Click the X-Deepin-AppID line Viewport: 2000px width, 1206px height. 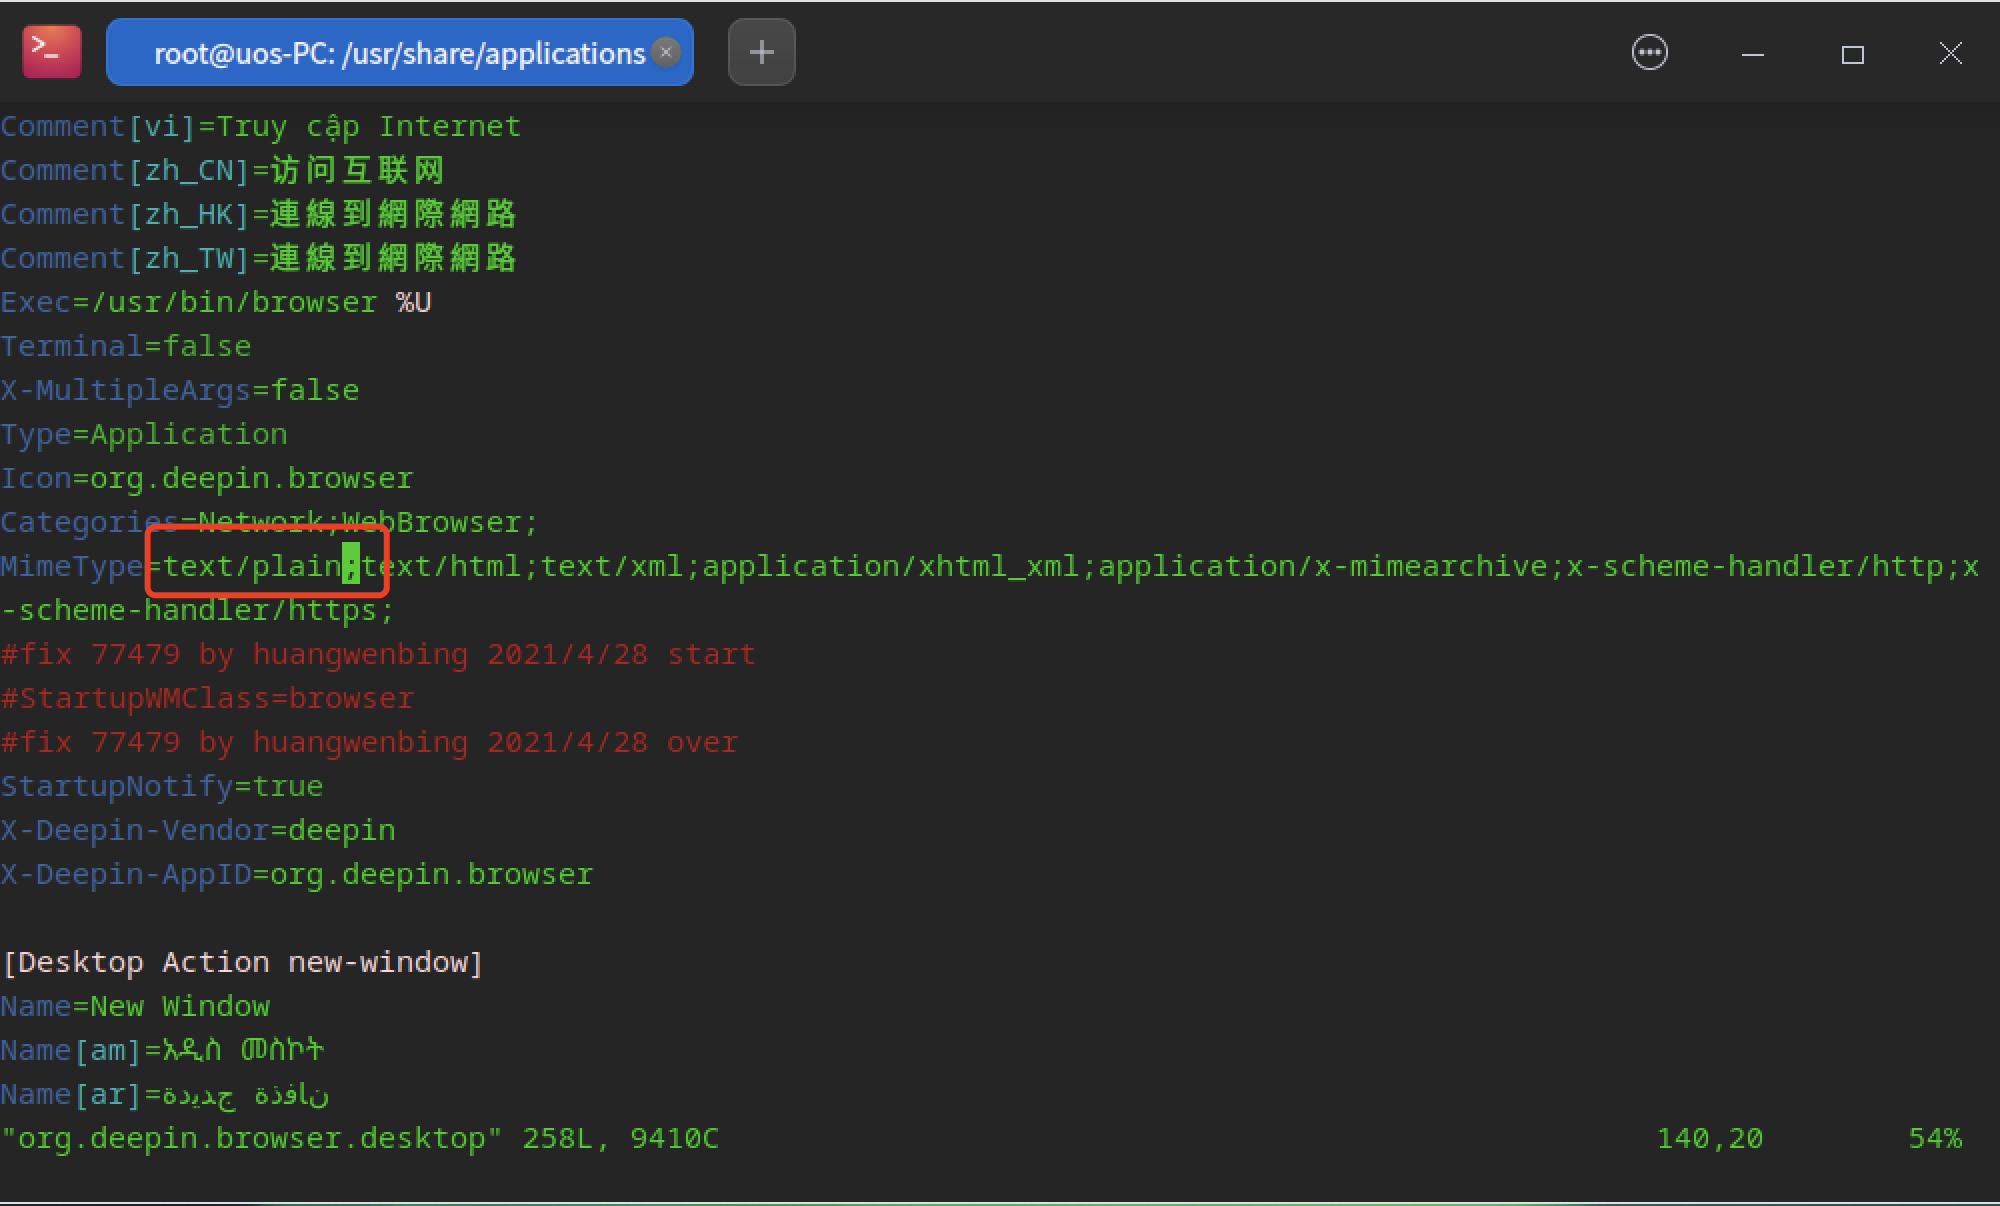pyautogui.click(x=297, y=874)
